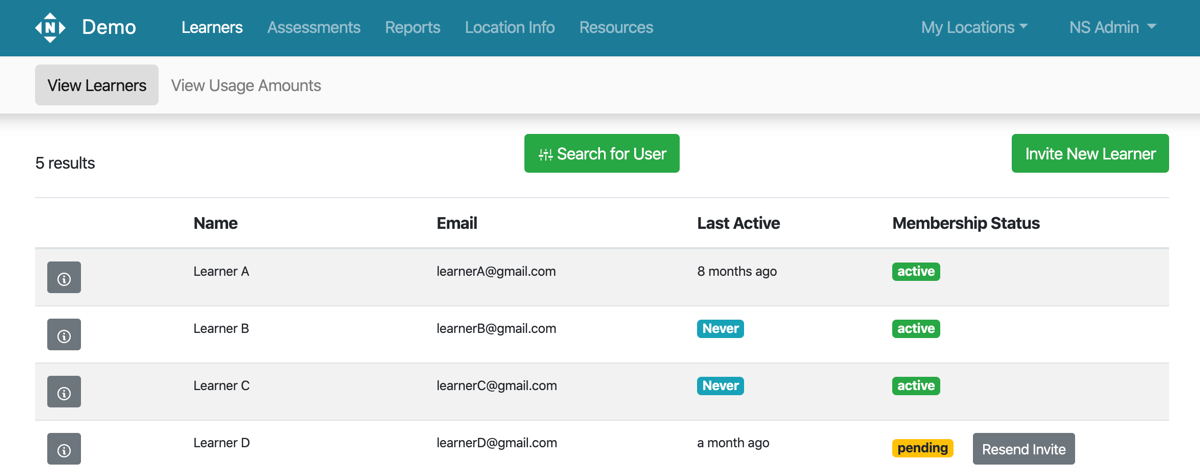Click the Demo brand title
The image size is (1200, 474).
click(109, 27)
